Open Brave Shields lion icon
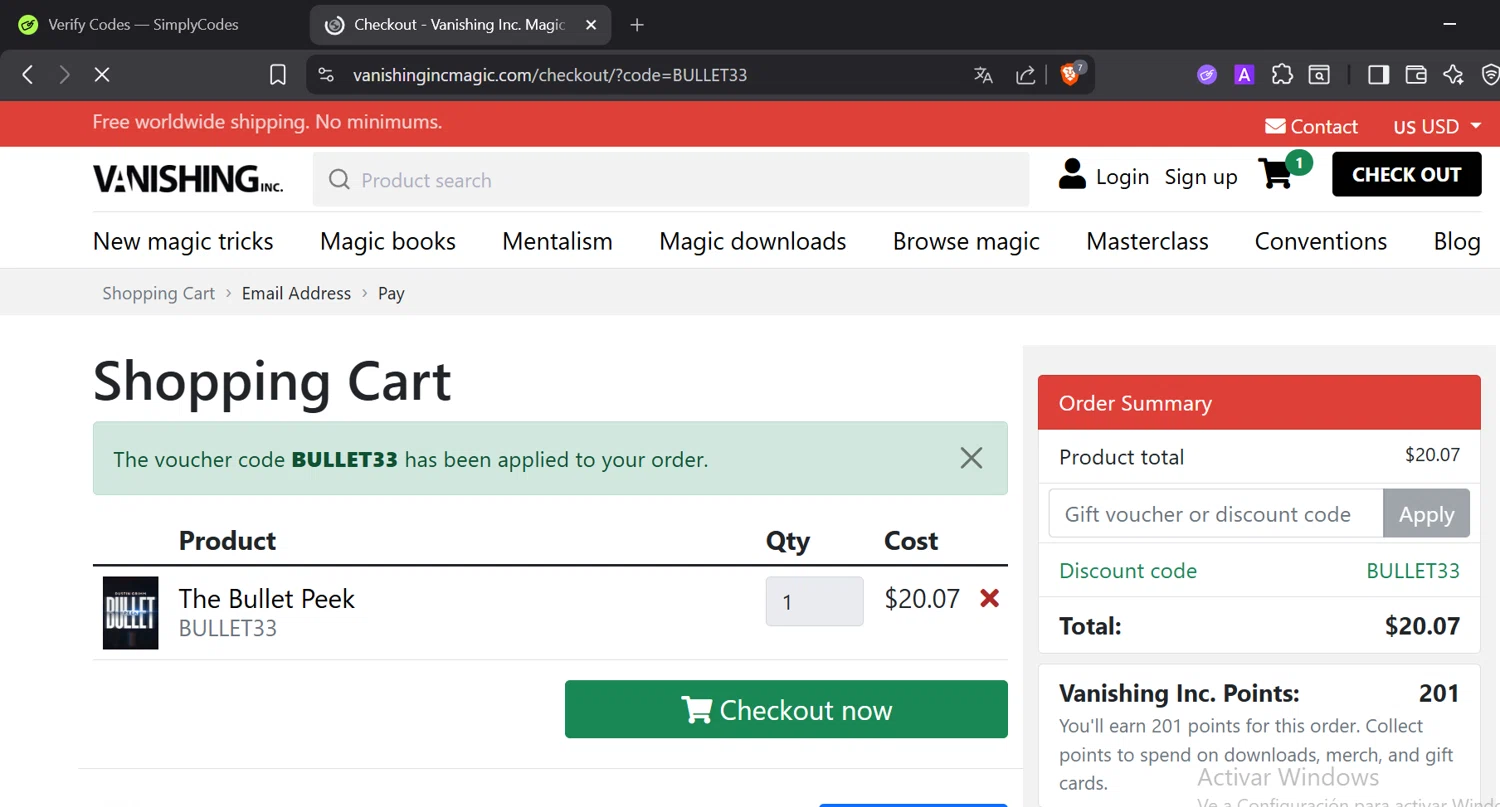 [x=1071, y=74]
